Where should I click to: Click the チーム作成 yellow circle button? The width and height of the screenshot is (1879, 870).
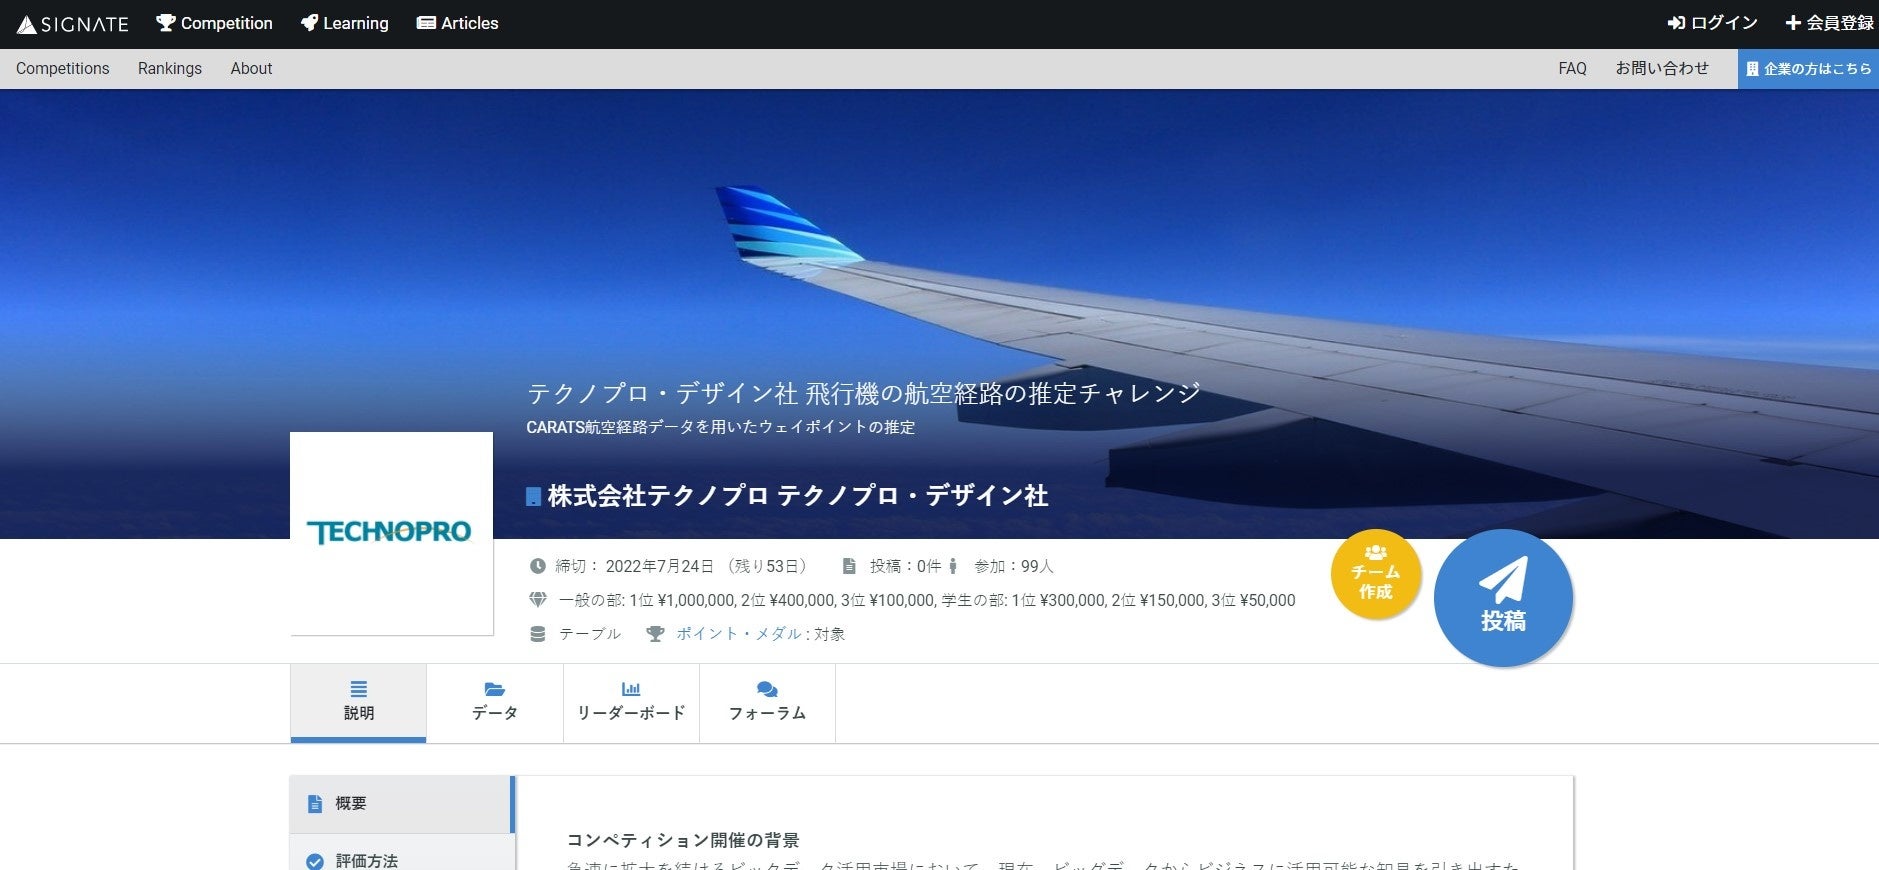click(x=1376, y=574)
